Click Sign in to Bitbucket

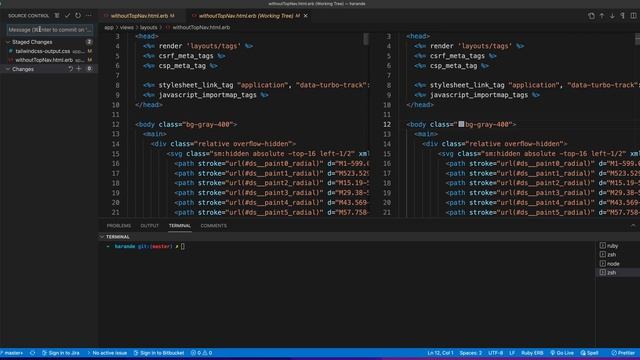(159, 353)
